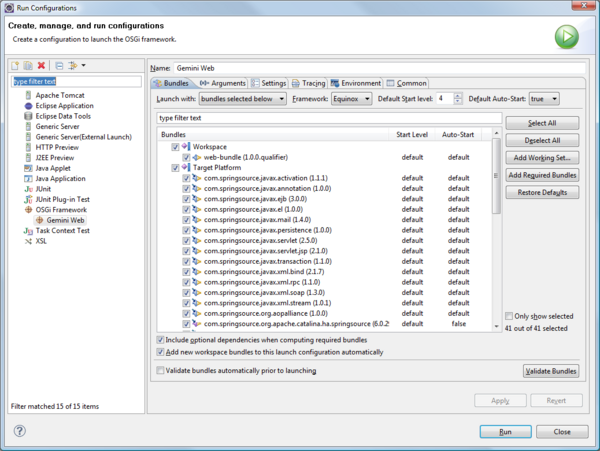Toggle the Target Platform checkbox
Viewport: 600px width, 451px height.
click(175, 168)
